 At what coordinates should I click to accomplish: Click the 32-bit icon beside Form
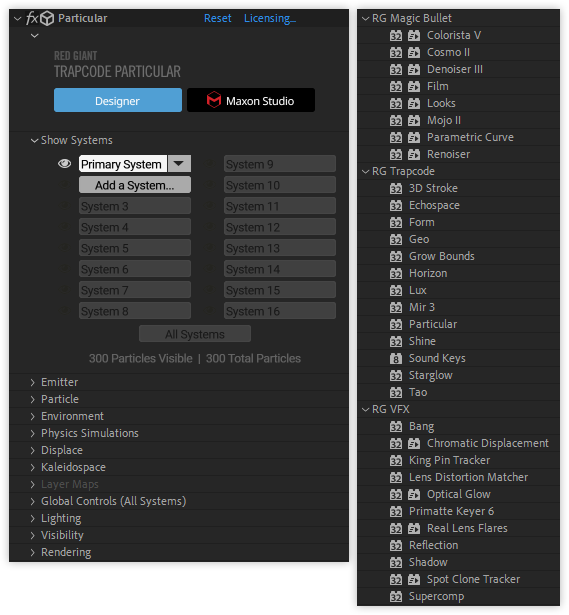pos(396,223)
